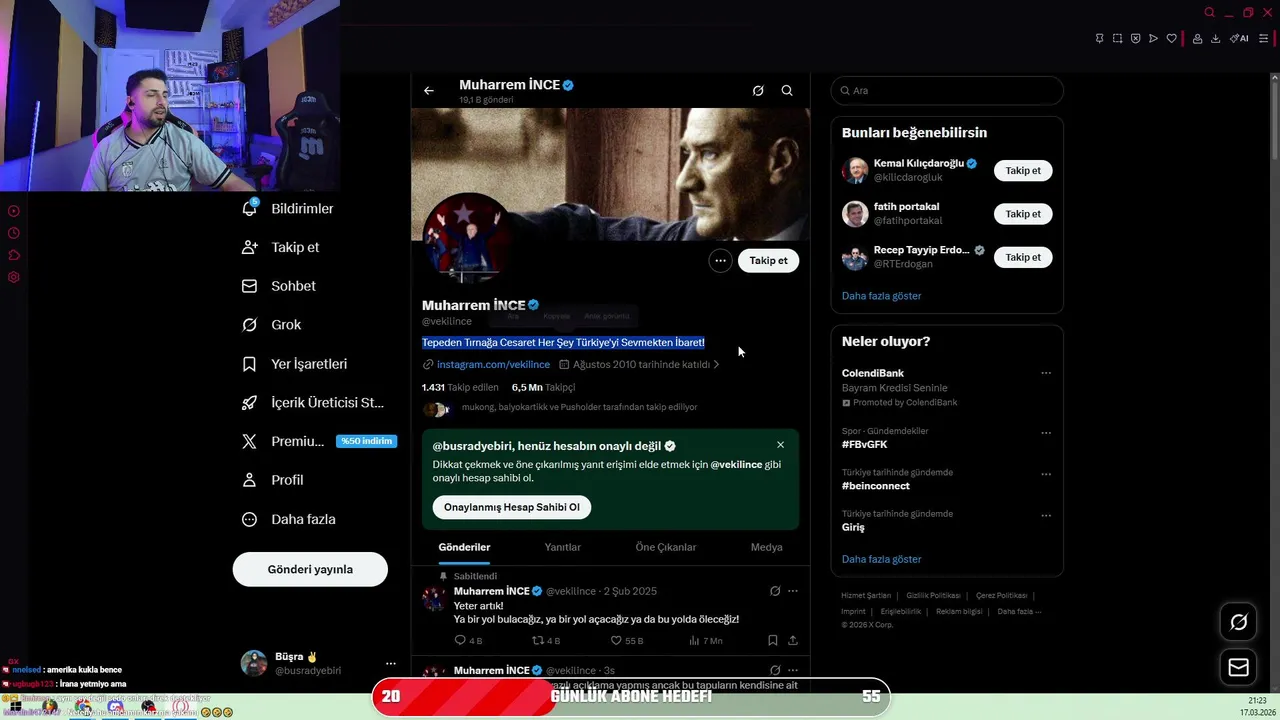Viewport: 1280px width, 720px height.
Task: Like the pinned post with 55 B likes
Action: tap(627, 640)
